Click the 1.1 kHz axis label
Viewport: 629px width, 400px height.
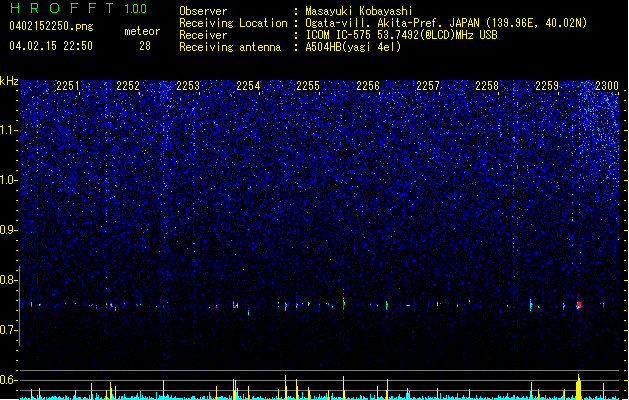tap(9, 130)
